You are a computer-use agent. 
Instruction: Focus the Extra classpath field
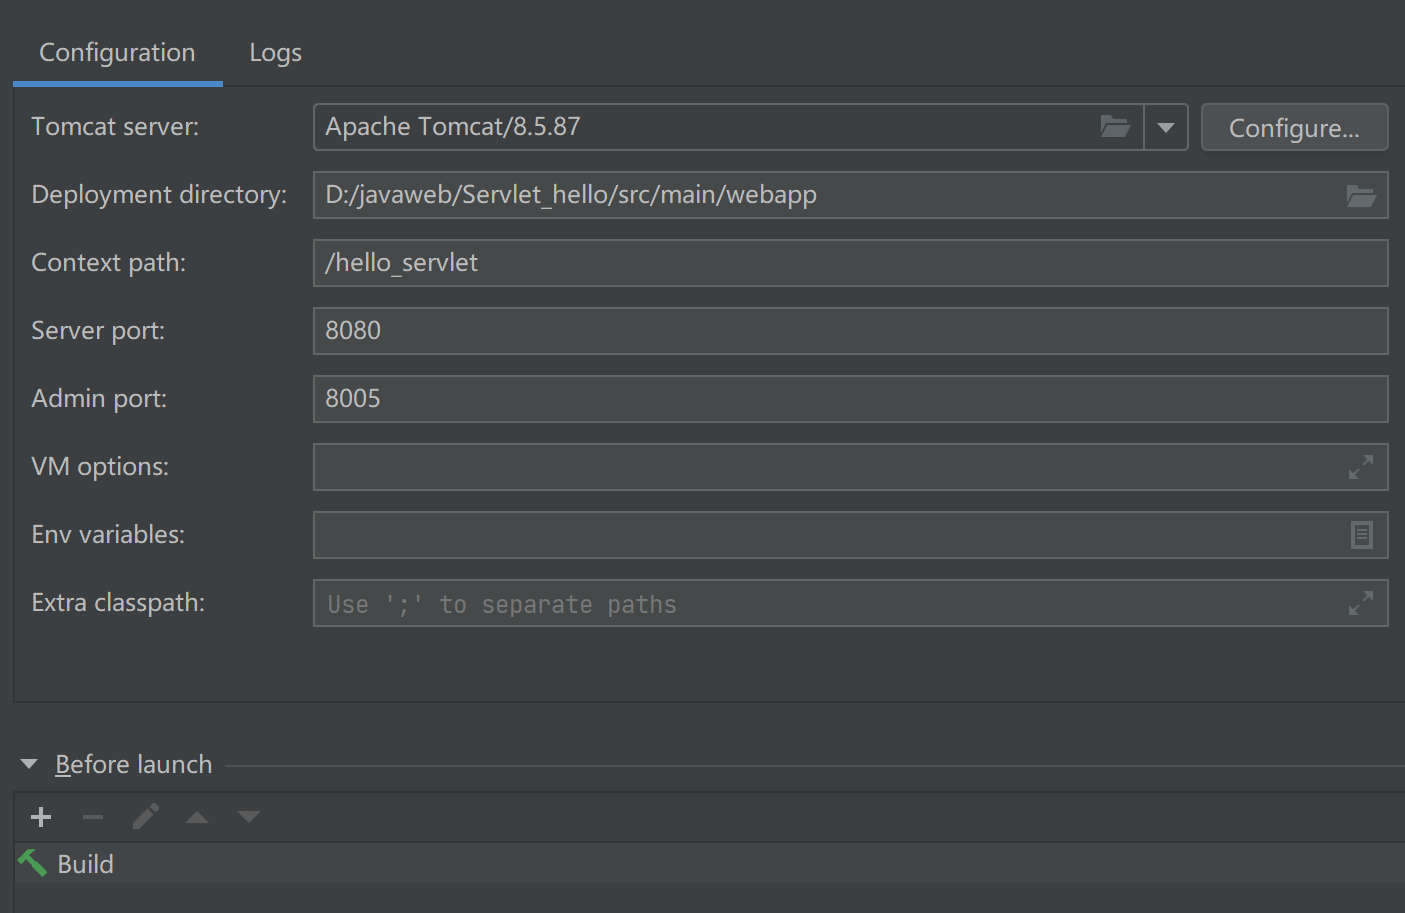click(x=851, y=603)
